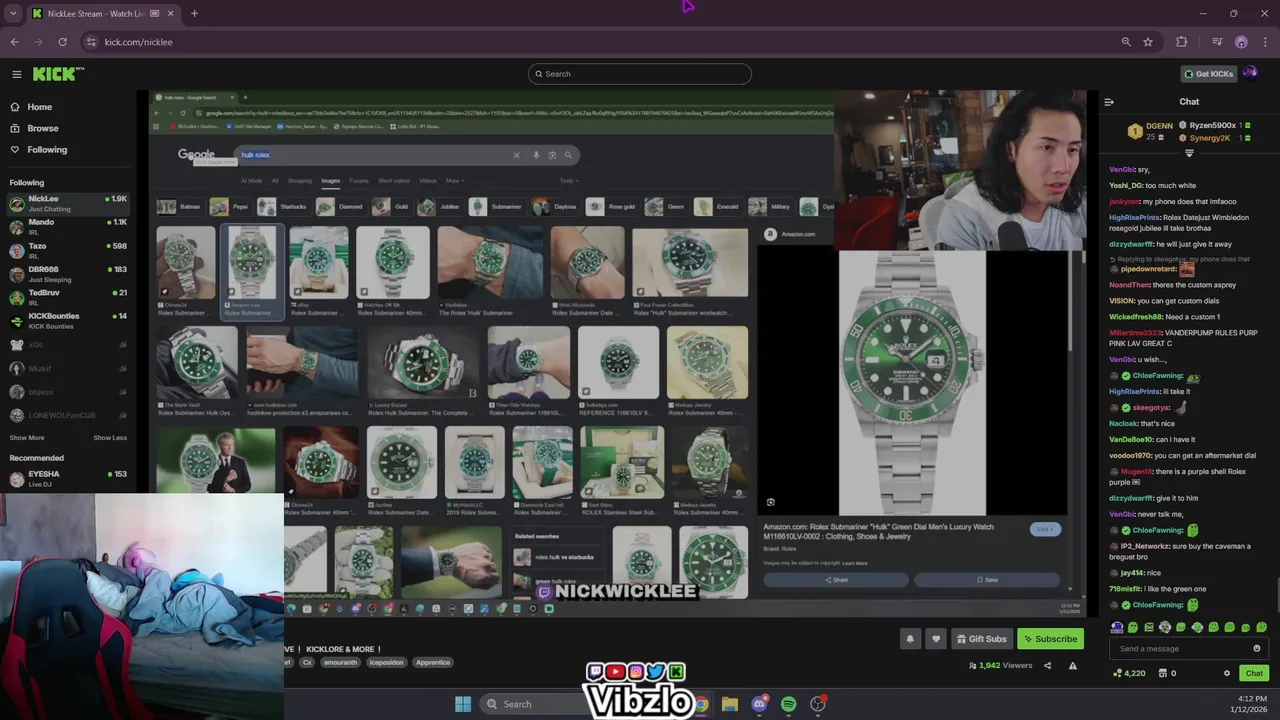Open offline LONEWOLFanCUB channel
Image resolution: width=1280 pixels, height=720 pixels.
(x=68, y=415)
